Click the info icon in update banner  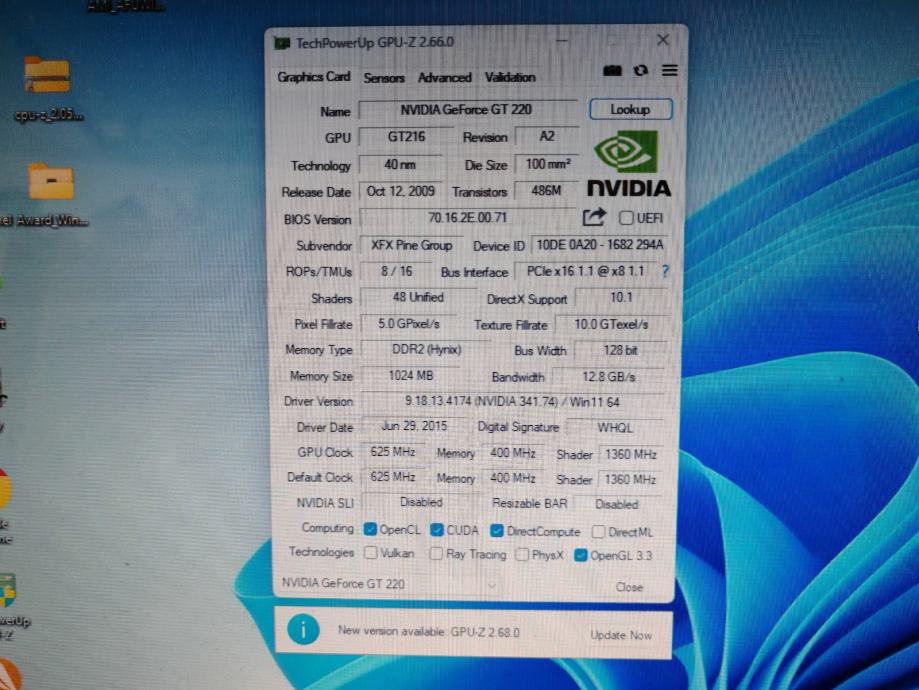pos(303,630)
